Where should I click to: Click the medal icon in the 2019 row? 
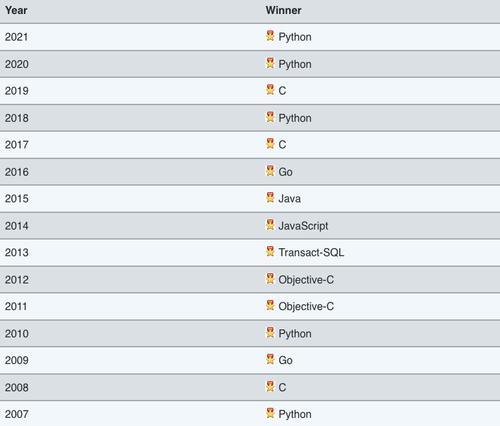pyautogui.click(x=270, y=89)
